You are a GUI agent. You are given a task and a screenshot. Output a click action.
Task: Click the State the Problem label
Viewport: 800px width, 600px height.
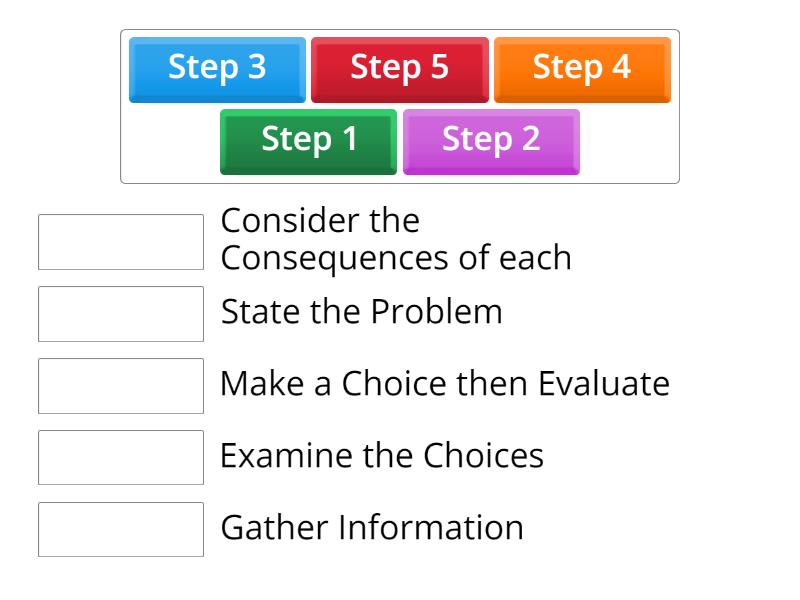pos(361,313)
